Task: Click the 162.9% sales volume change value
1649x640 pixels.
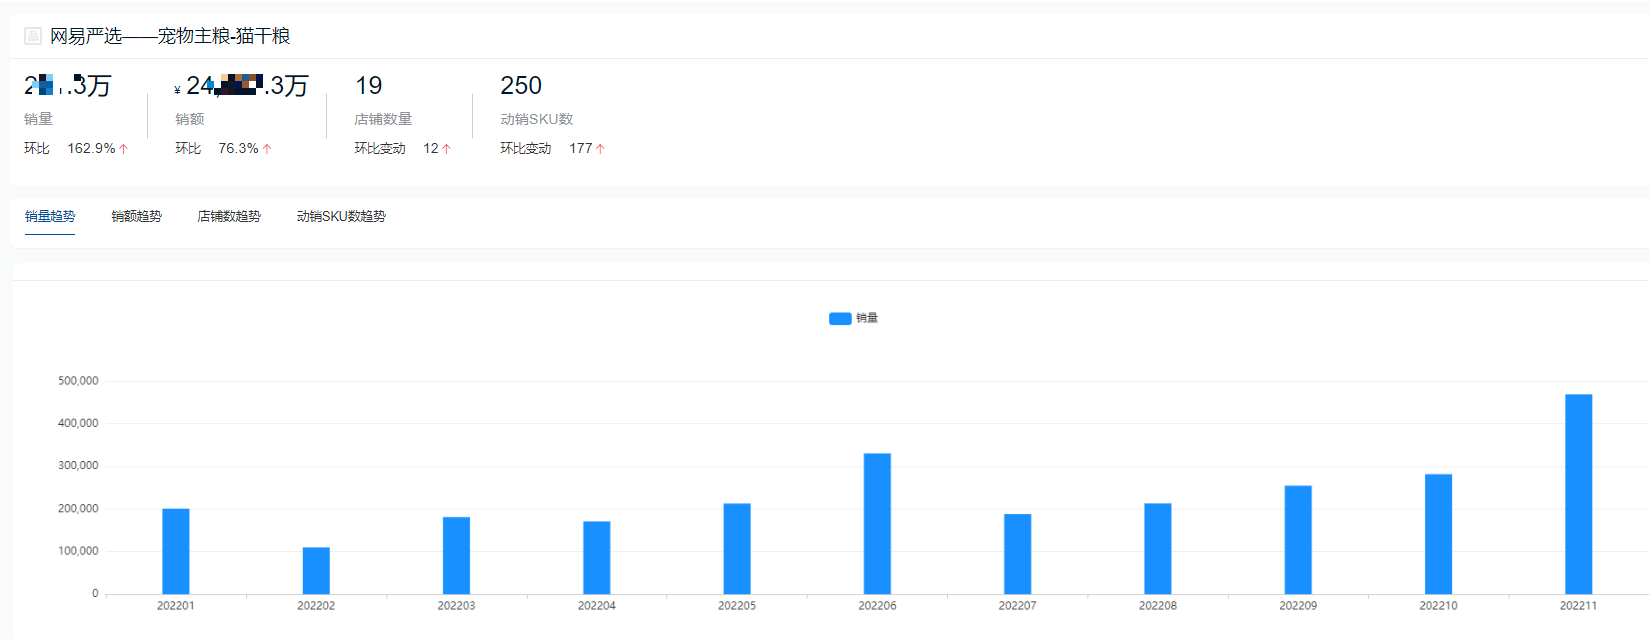Action: [x=91, y=148]
